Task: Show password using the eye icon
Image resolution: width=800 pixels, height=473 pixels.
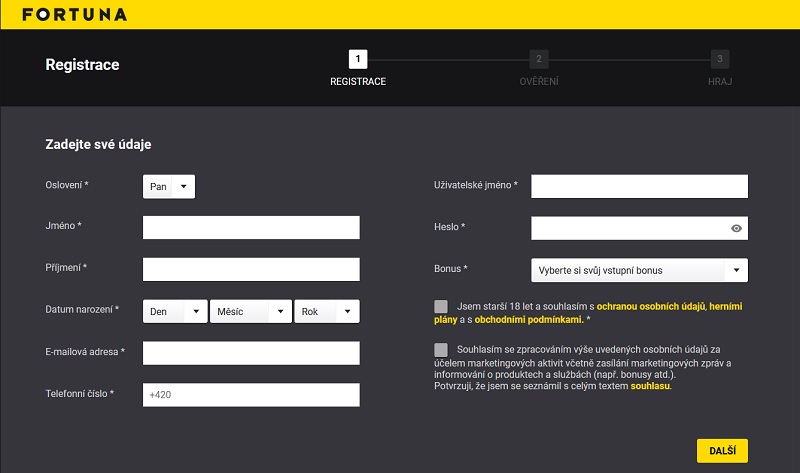Action: pos(736,228)
